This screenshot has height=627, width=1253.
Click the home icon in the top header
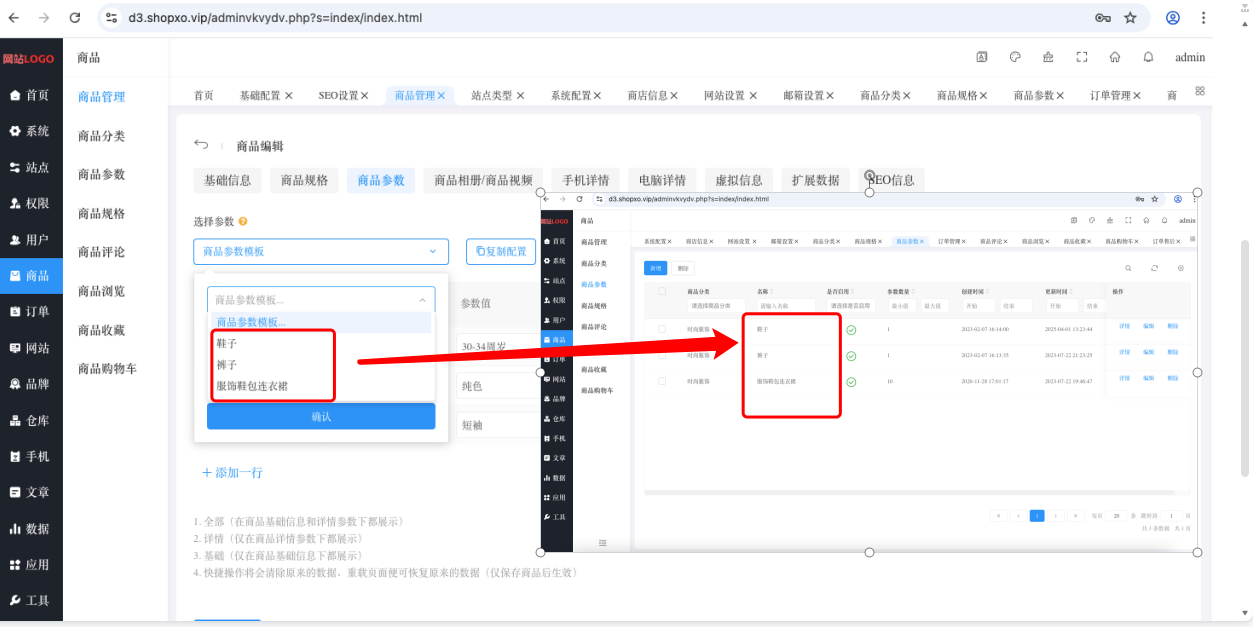tap(1115, 57)
